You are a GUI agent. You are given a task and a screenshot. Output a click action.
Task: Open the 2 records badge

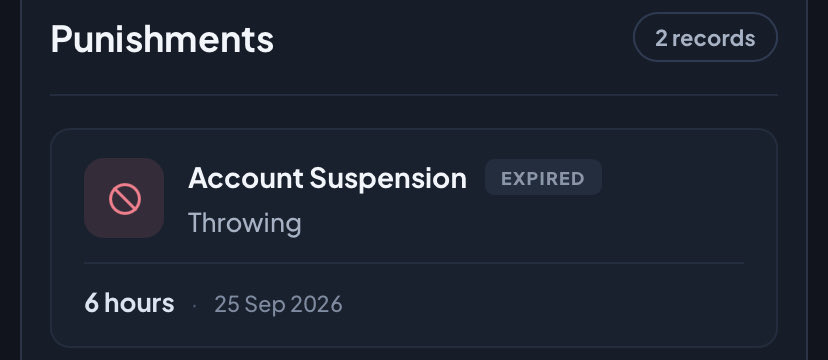[705, 37]
